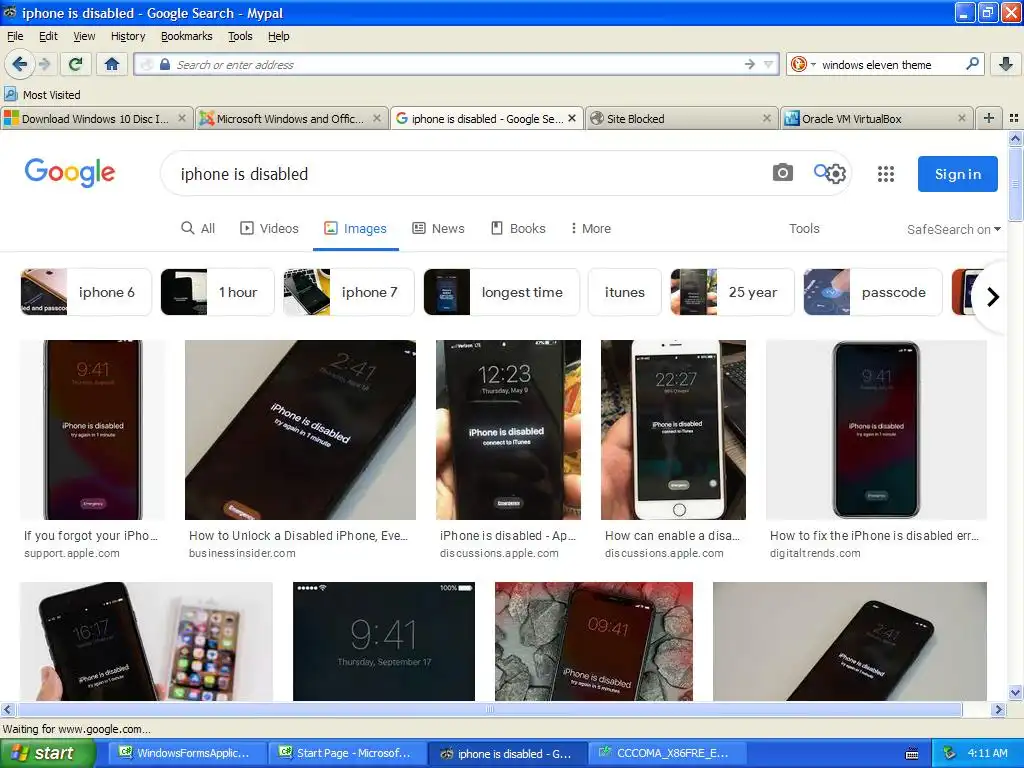Open the Help menu
This screenshot has height=768, width=1024.
coord(278,36)
